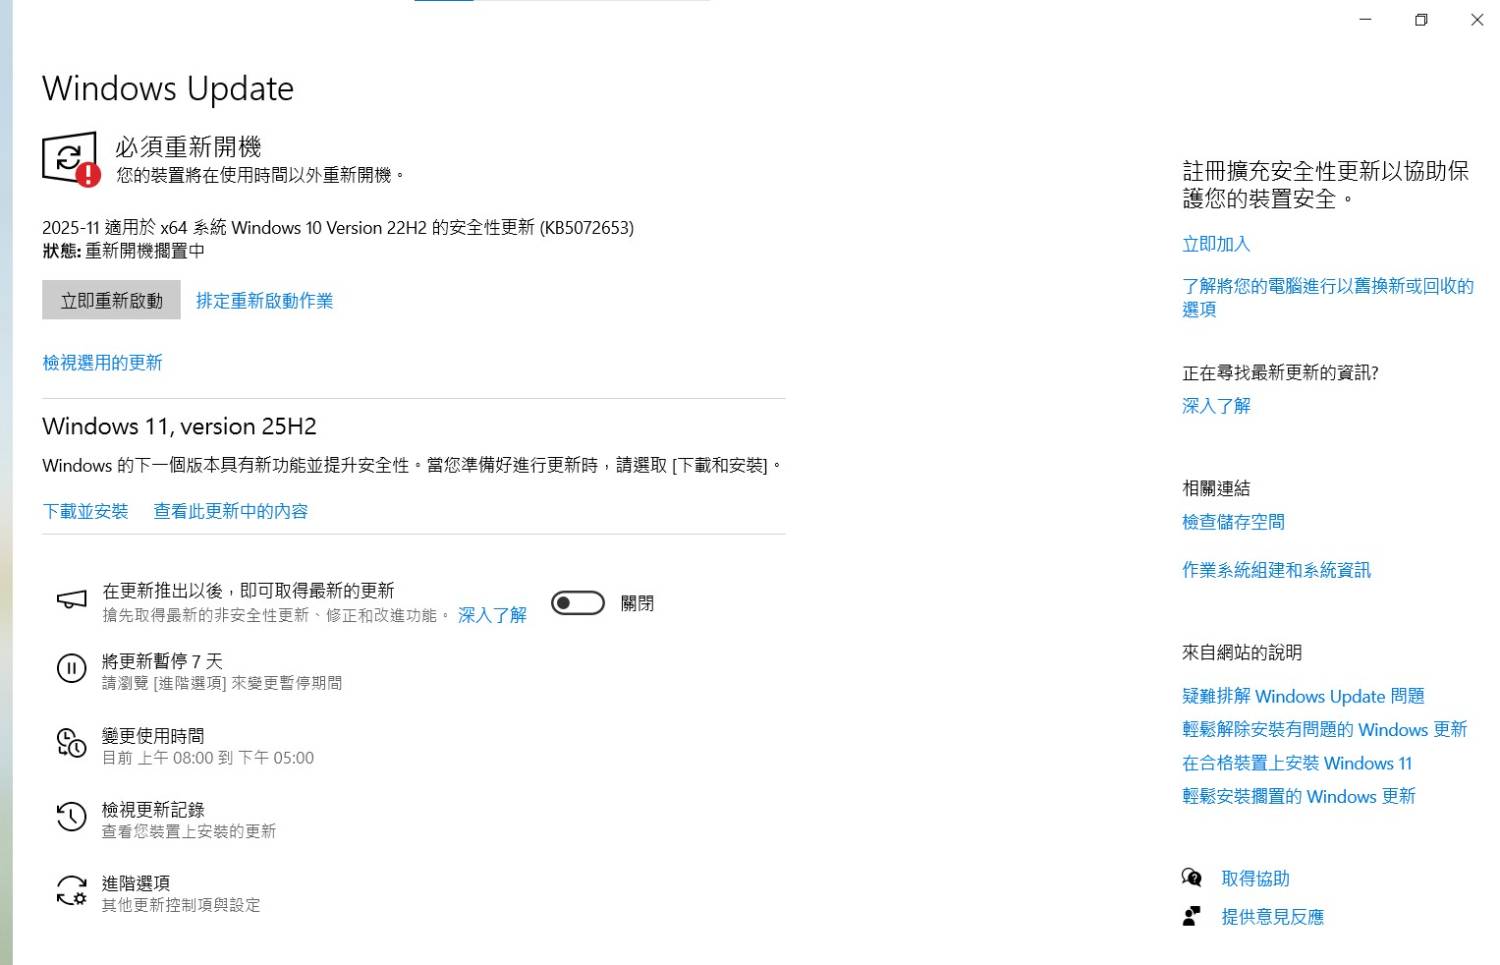Open 檢查儲存空間 related link

click(x=1233, y=522)
